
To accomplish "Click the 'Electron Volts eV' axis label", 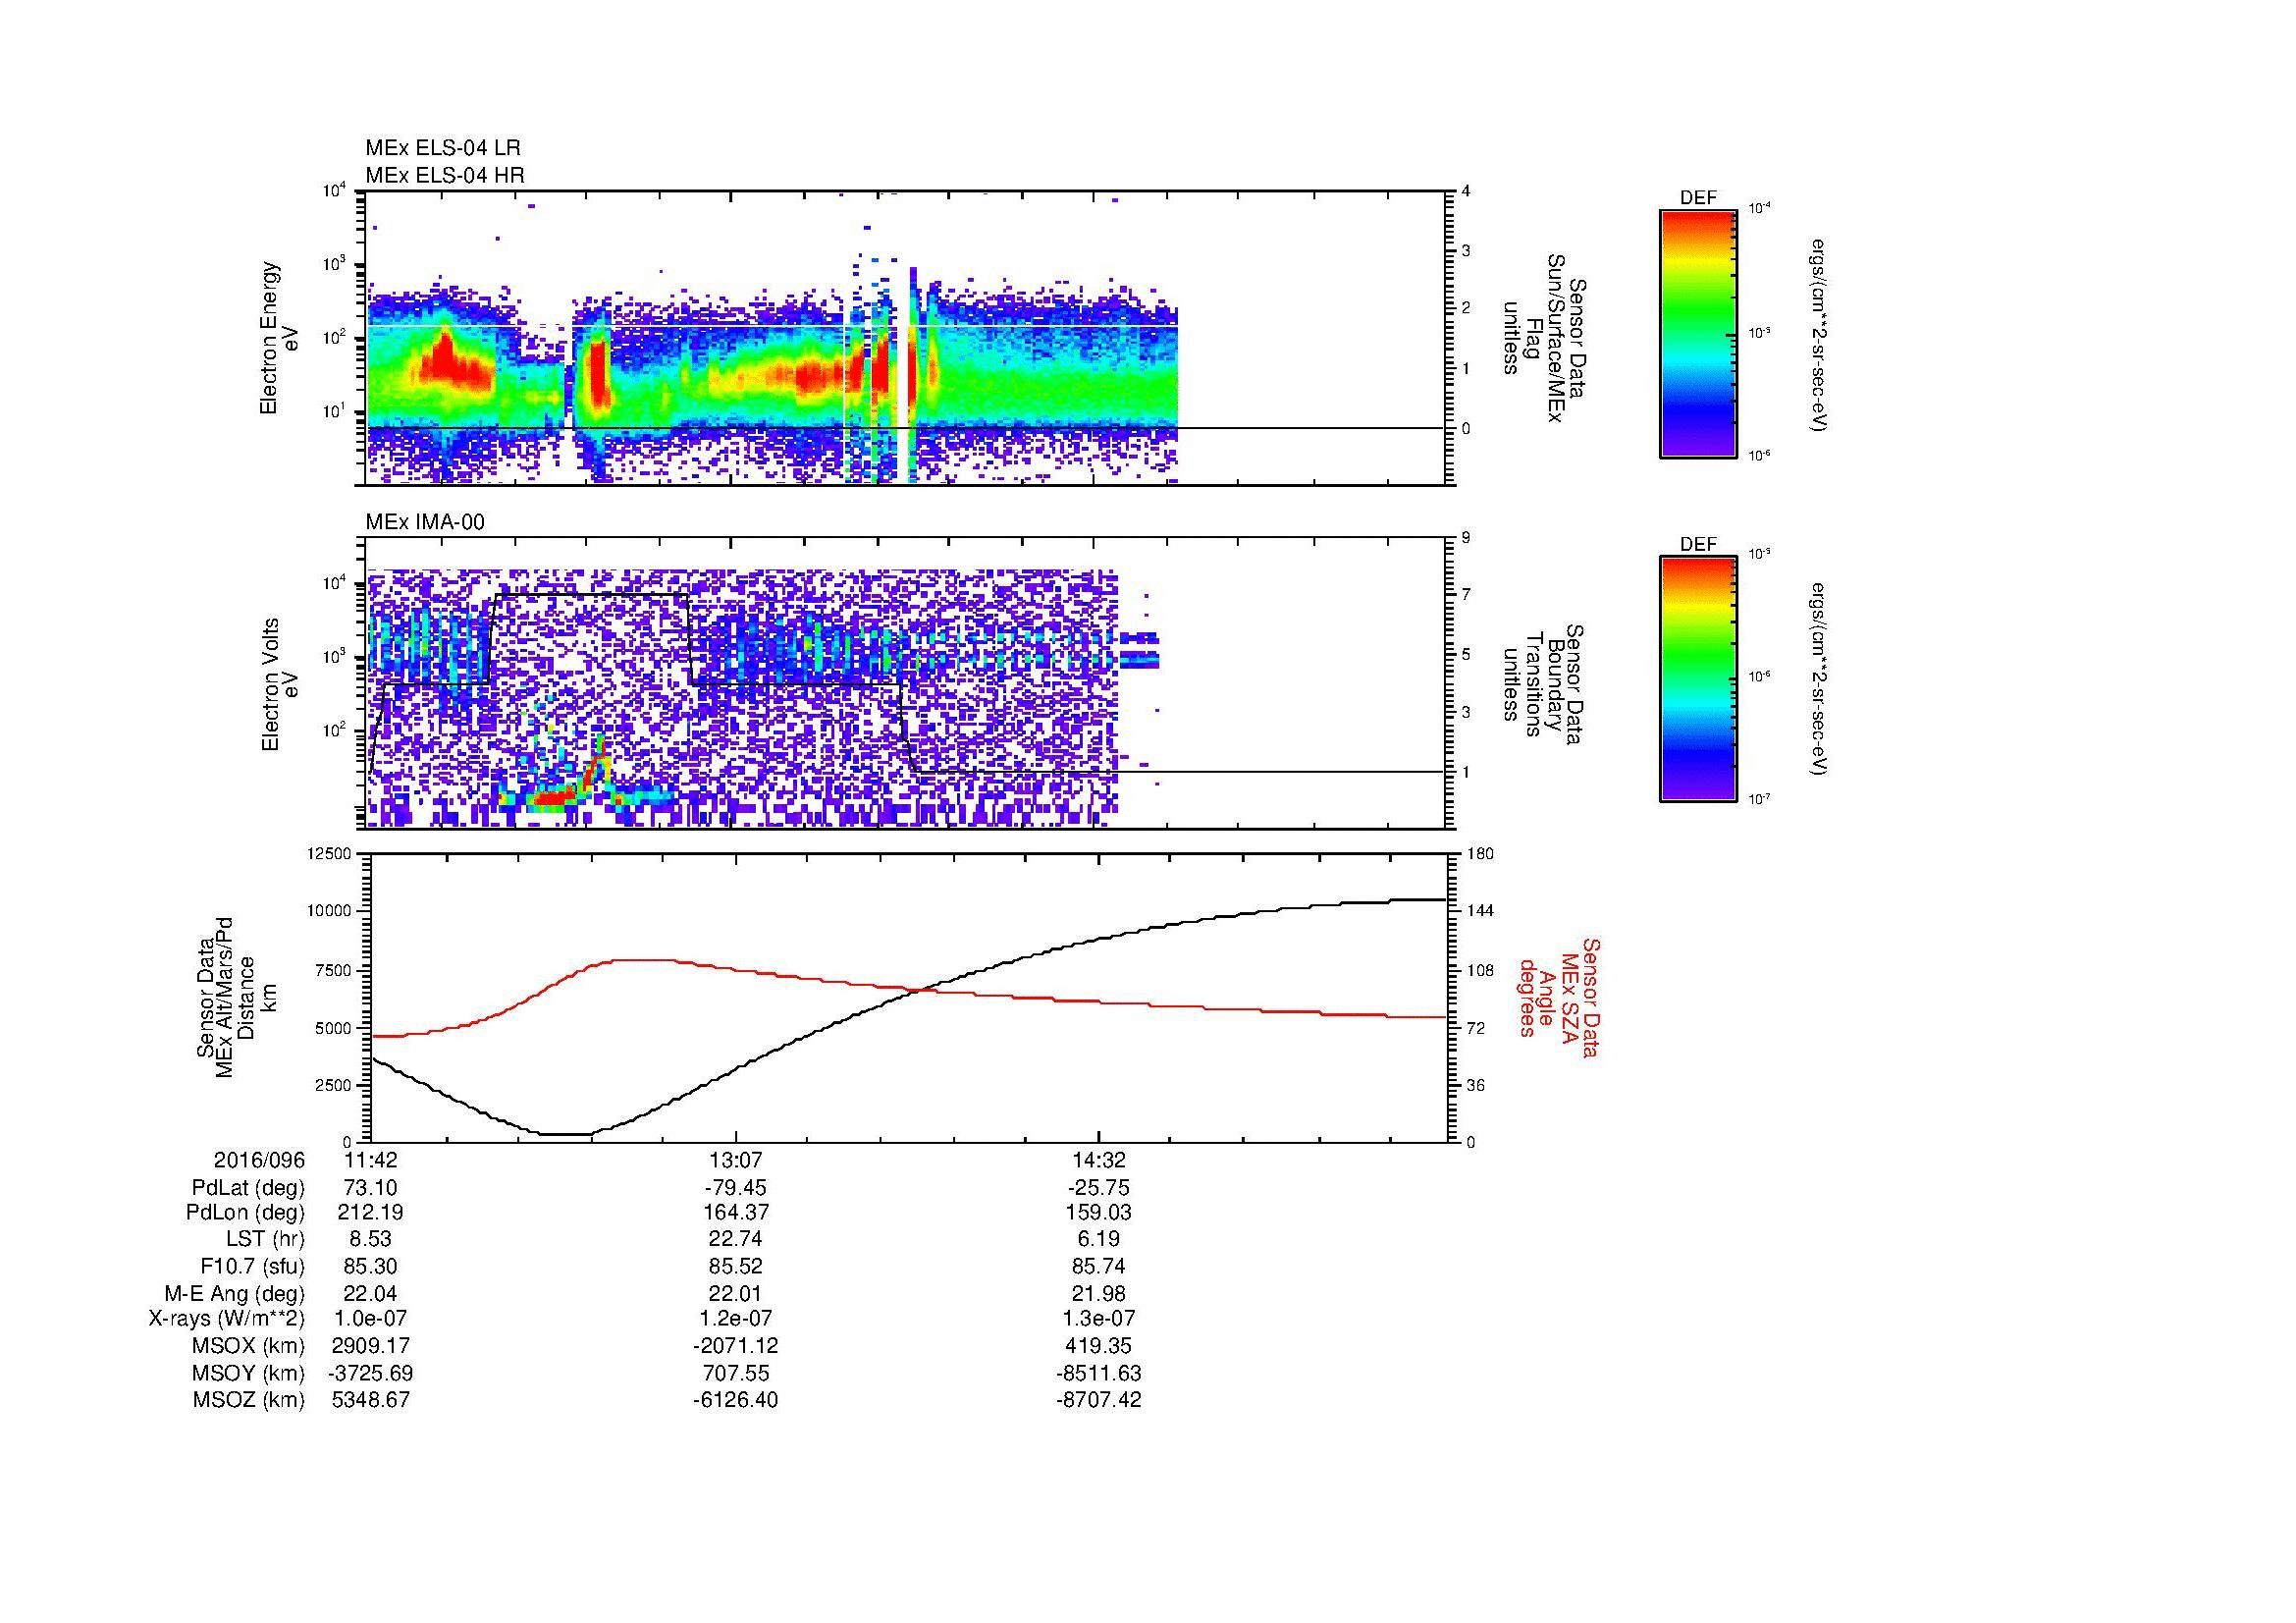I will click(279, 685).
